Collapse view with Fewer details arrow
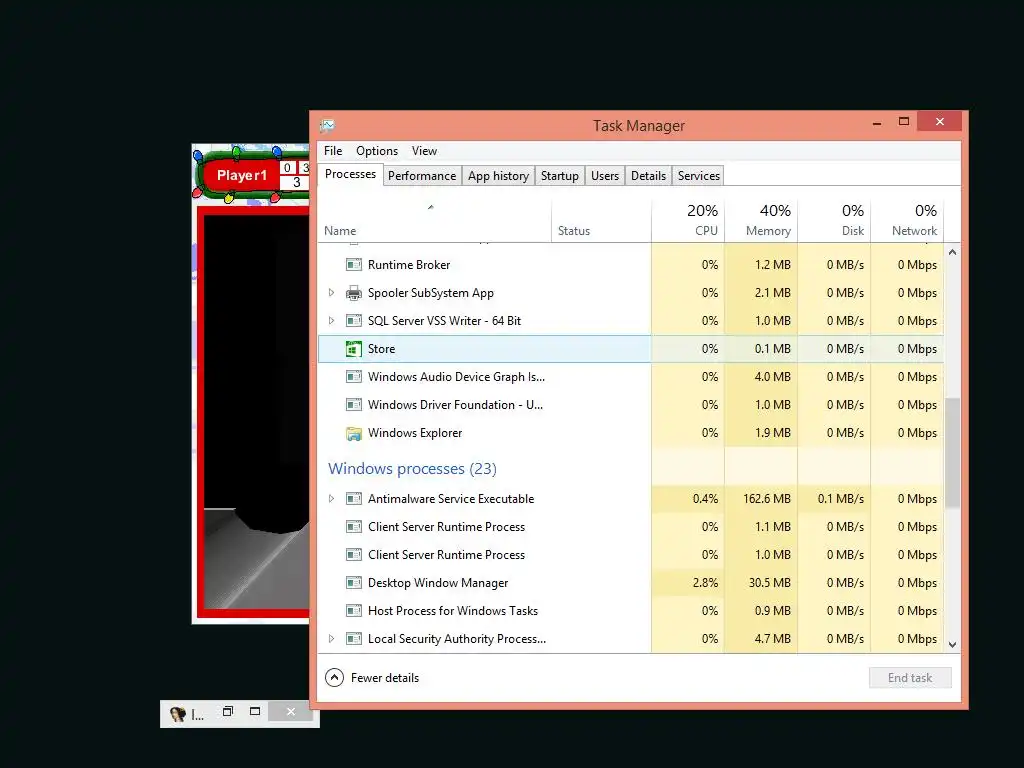Screen dimensions: 1024x768 [334, 678]
